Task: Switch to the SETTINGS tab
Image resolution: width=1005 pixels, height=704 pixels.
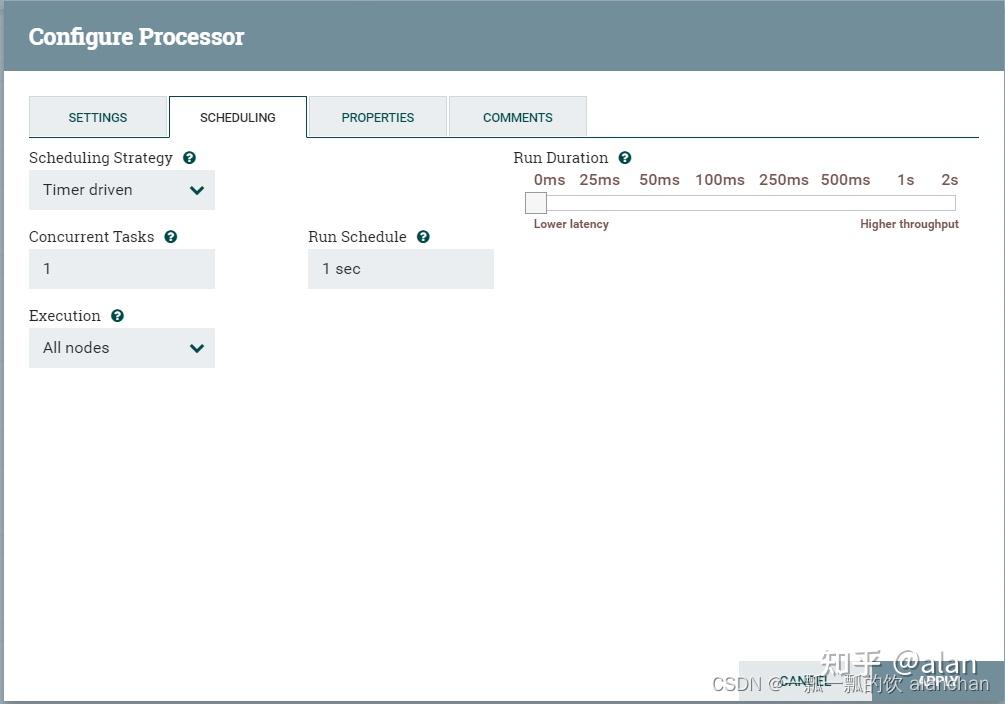Action: click(x=98, y=117)
